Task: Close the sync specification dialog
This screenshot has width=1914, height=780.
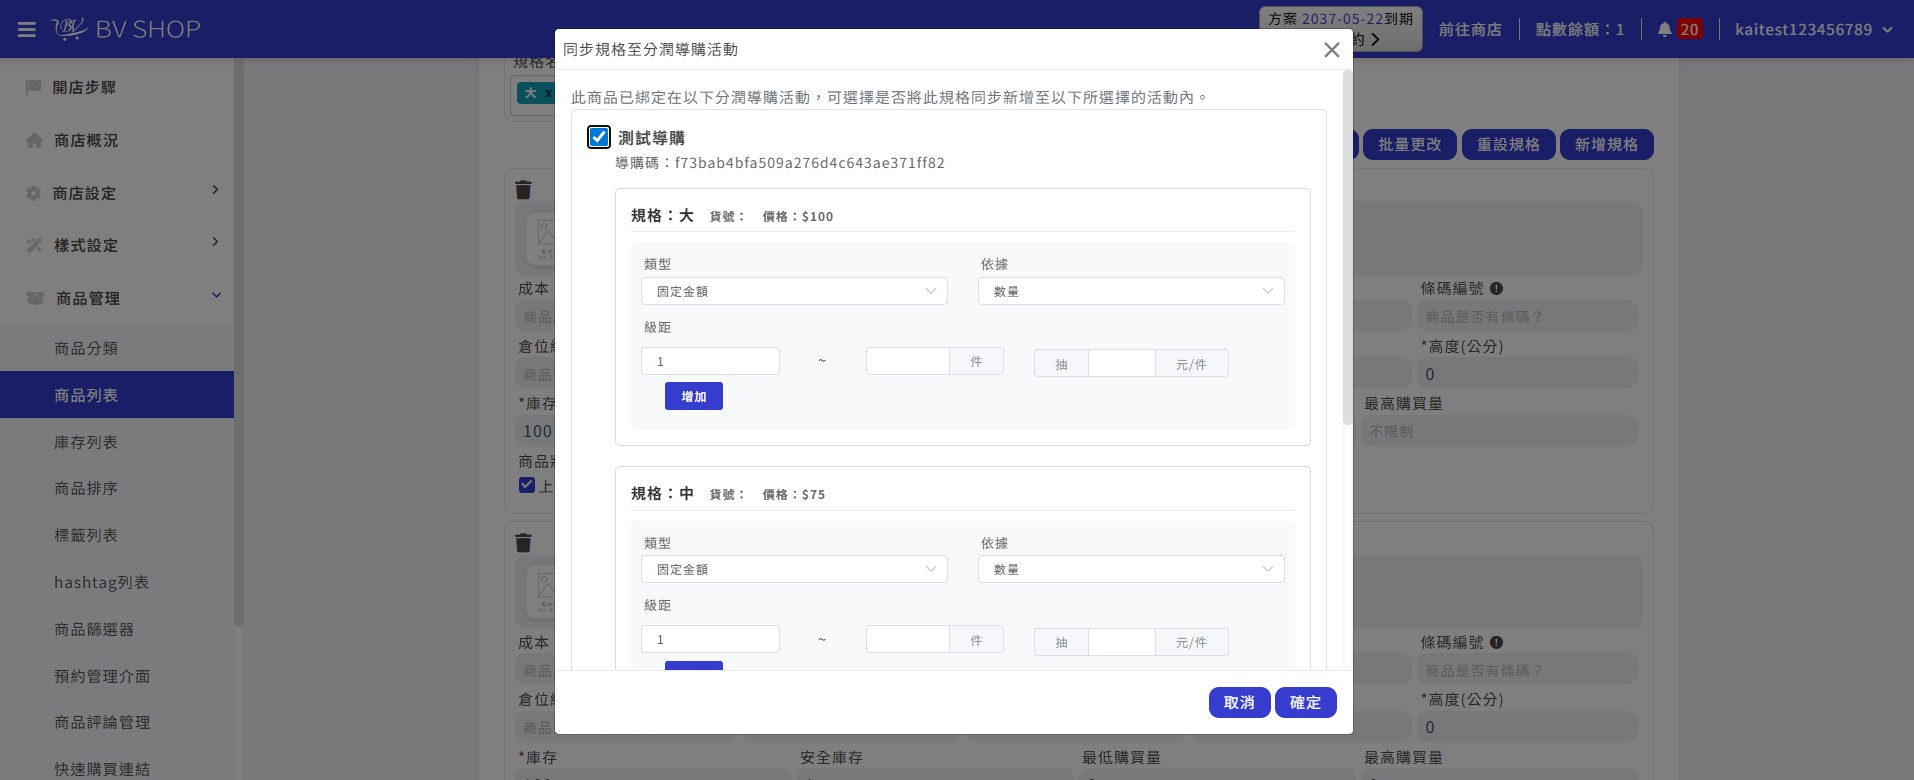Action: pyautogui.click(x=1331, y=50)
